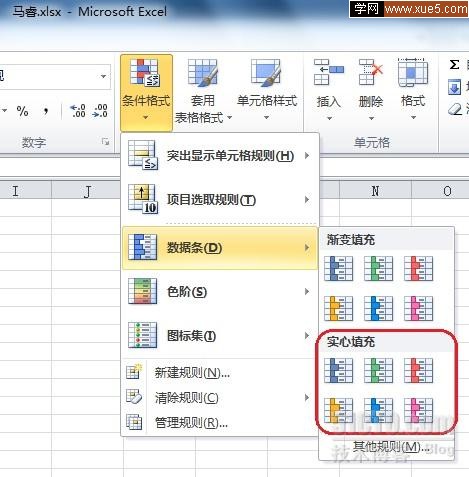Expand the 单元格样式 dropdown arrow
This screenshot has width=469, height=477.
click(x=266, y=117)
